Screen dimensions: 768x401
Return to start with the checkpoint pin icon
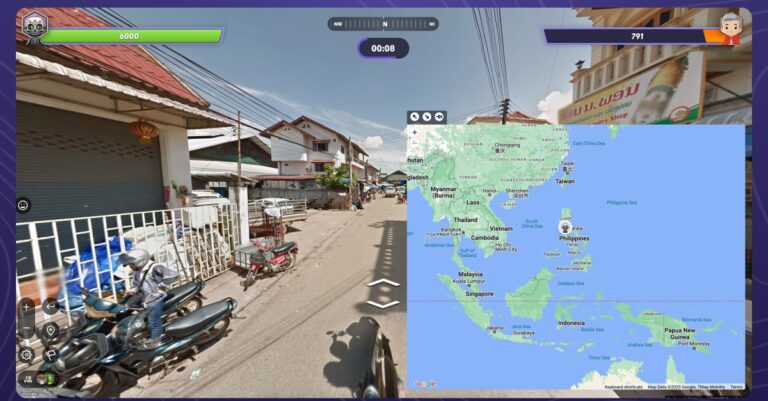(x=50, y=330)
